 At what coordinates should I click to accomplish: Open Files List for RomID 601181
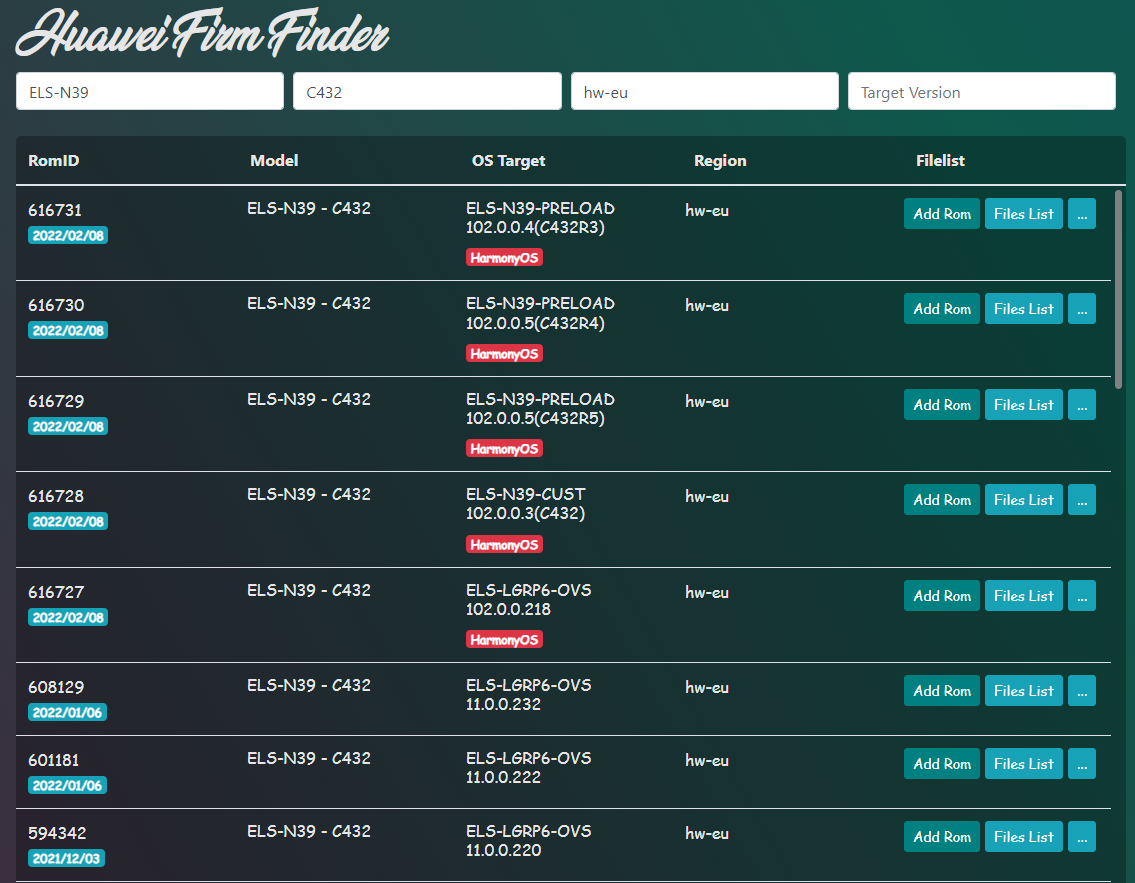tap(1024, 764)
